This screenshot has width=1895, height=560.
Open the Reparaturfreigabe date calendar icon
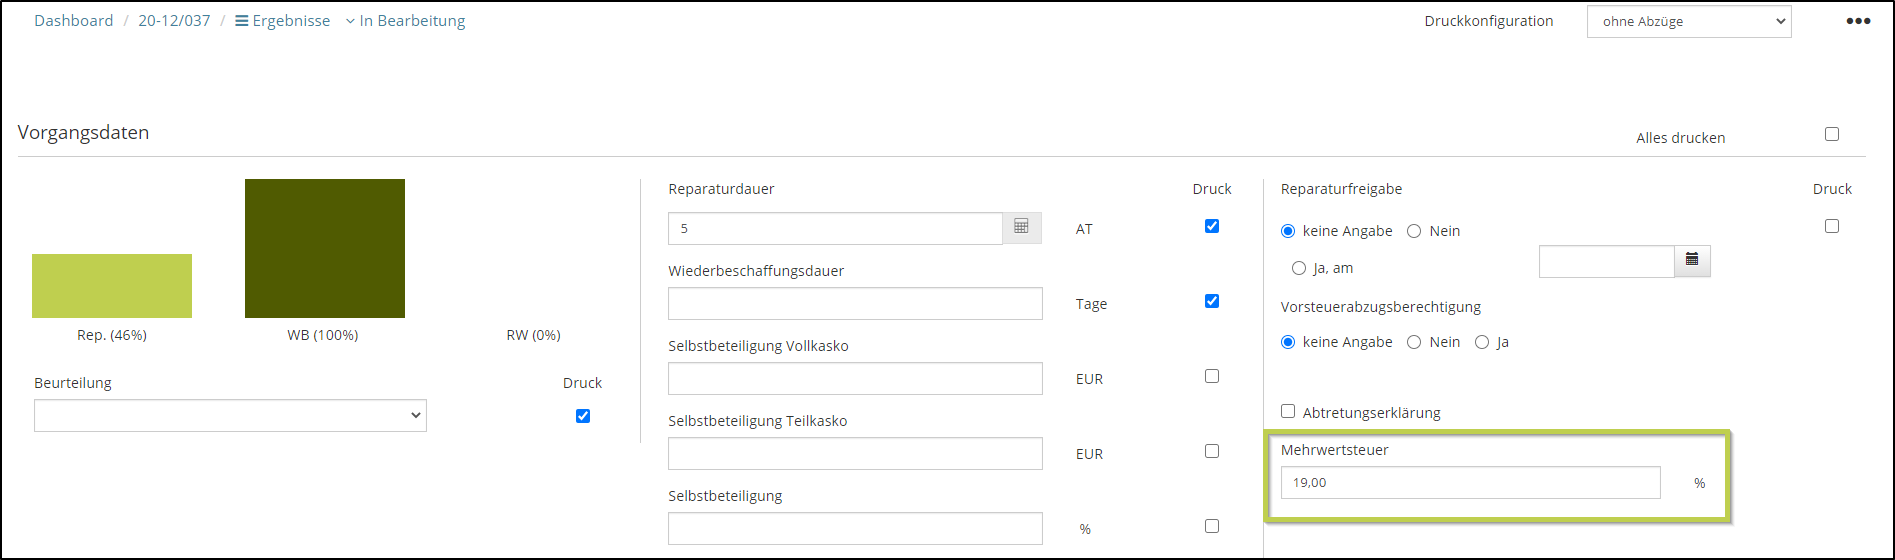1692,261
